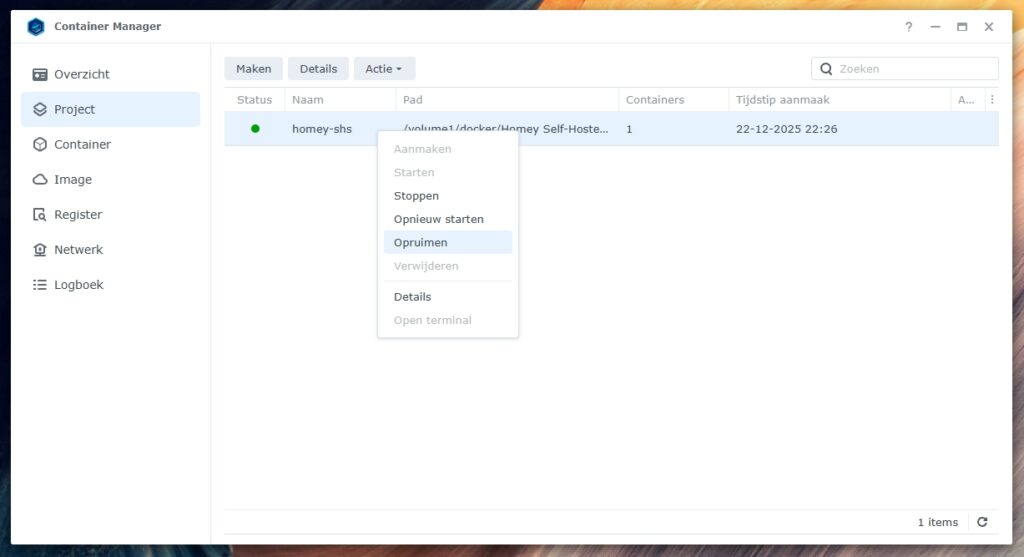Click the Container Manager logo icon
Image resolution: width=1024 pixels, height=557 pixels.
36,27
